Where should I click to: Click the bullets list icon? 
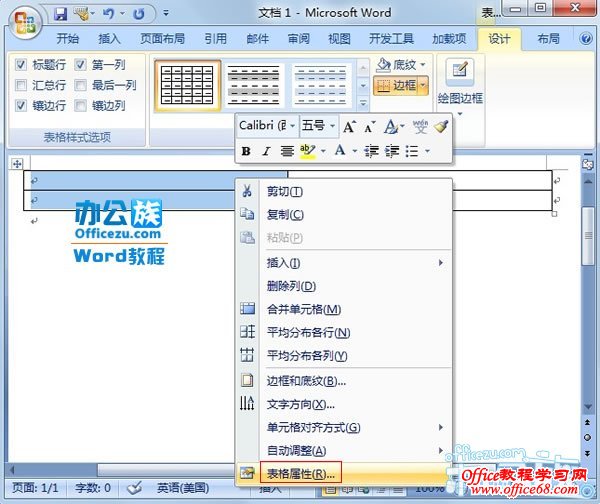[412, 151]
